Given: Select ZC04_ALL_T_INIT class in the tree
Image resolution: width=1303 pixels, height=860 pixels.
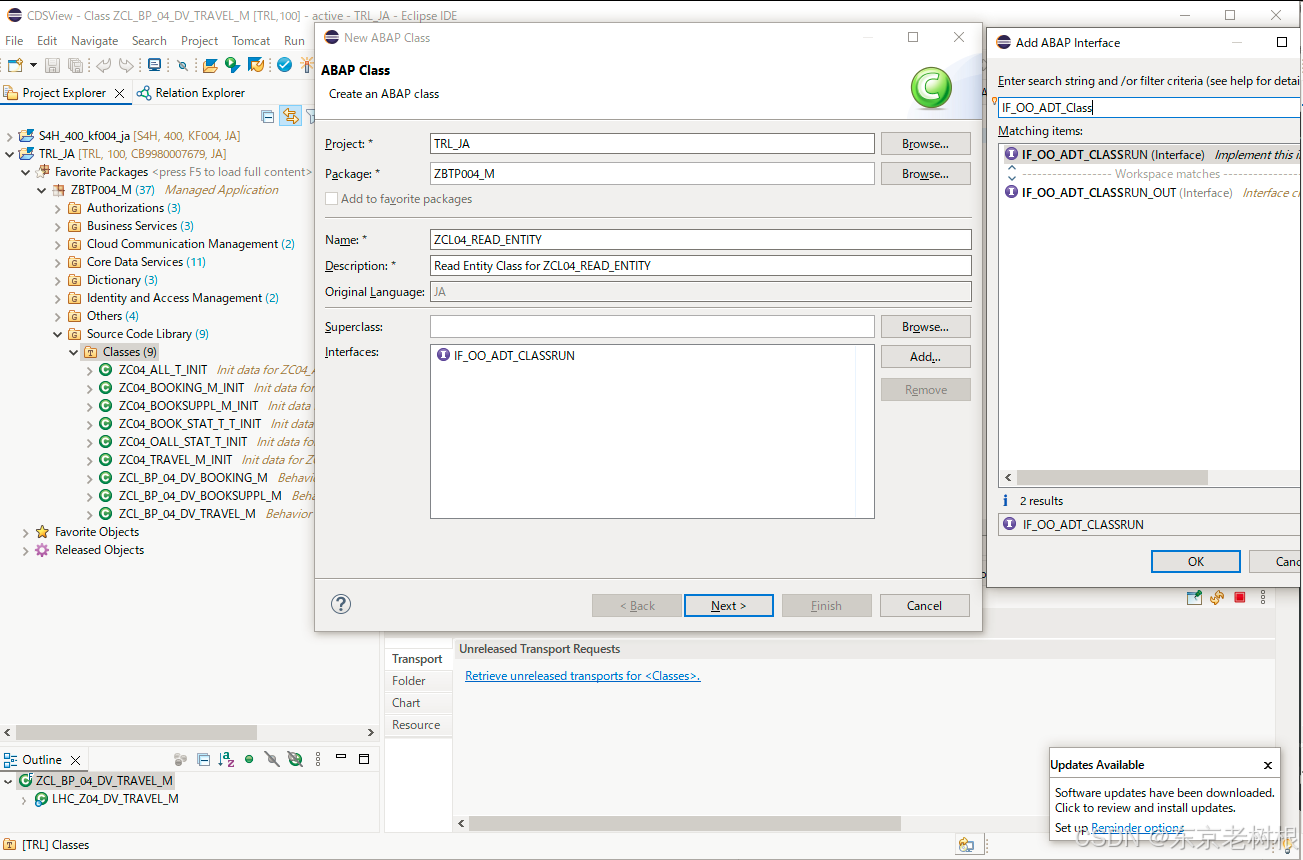Looking at the screenshot, I should (x=163, y=370).
